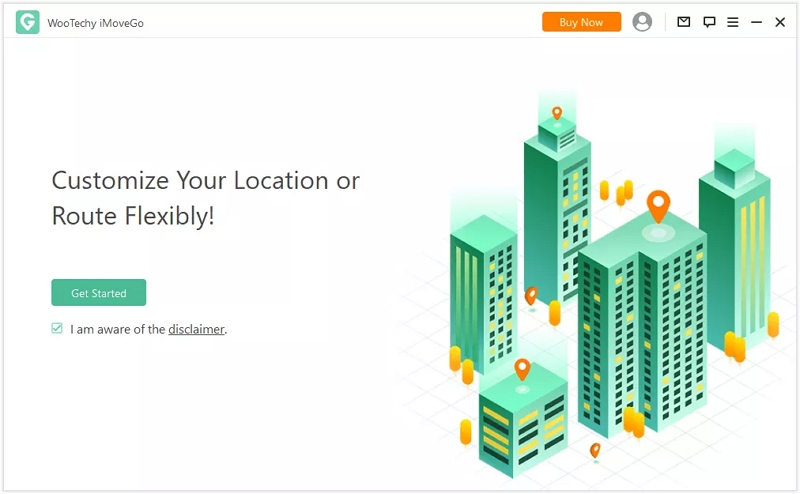800x494 pixels.
Task: Open the disclaimer link
Action: [x=196, y=329]
